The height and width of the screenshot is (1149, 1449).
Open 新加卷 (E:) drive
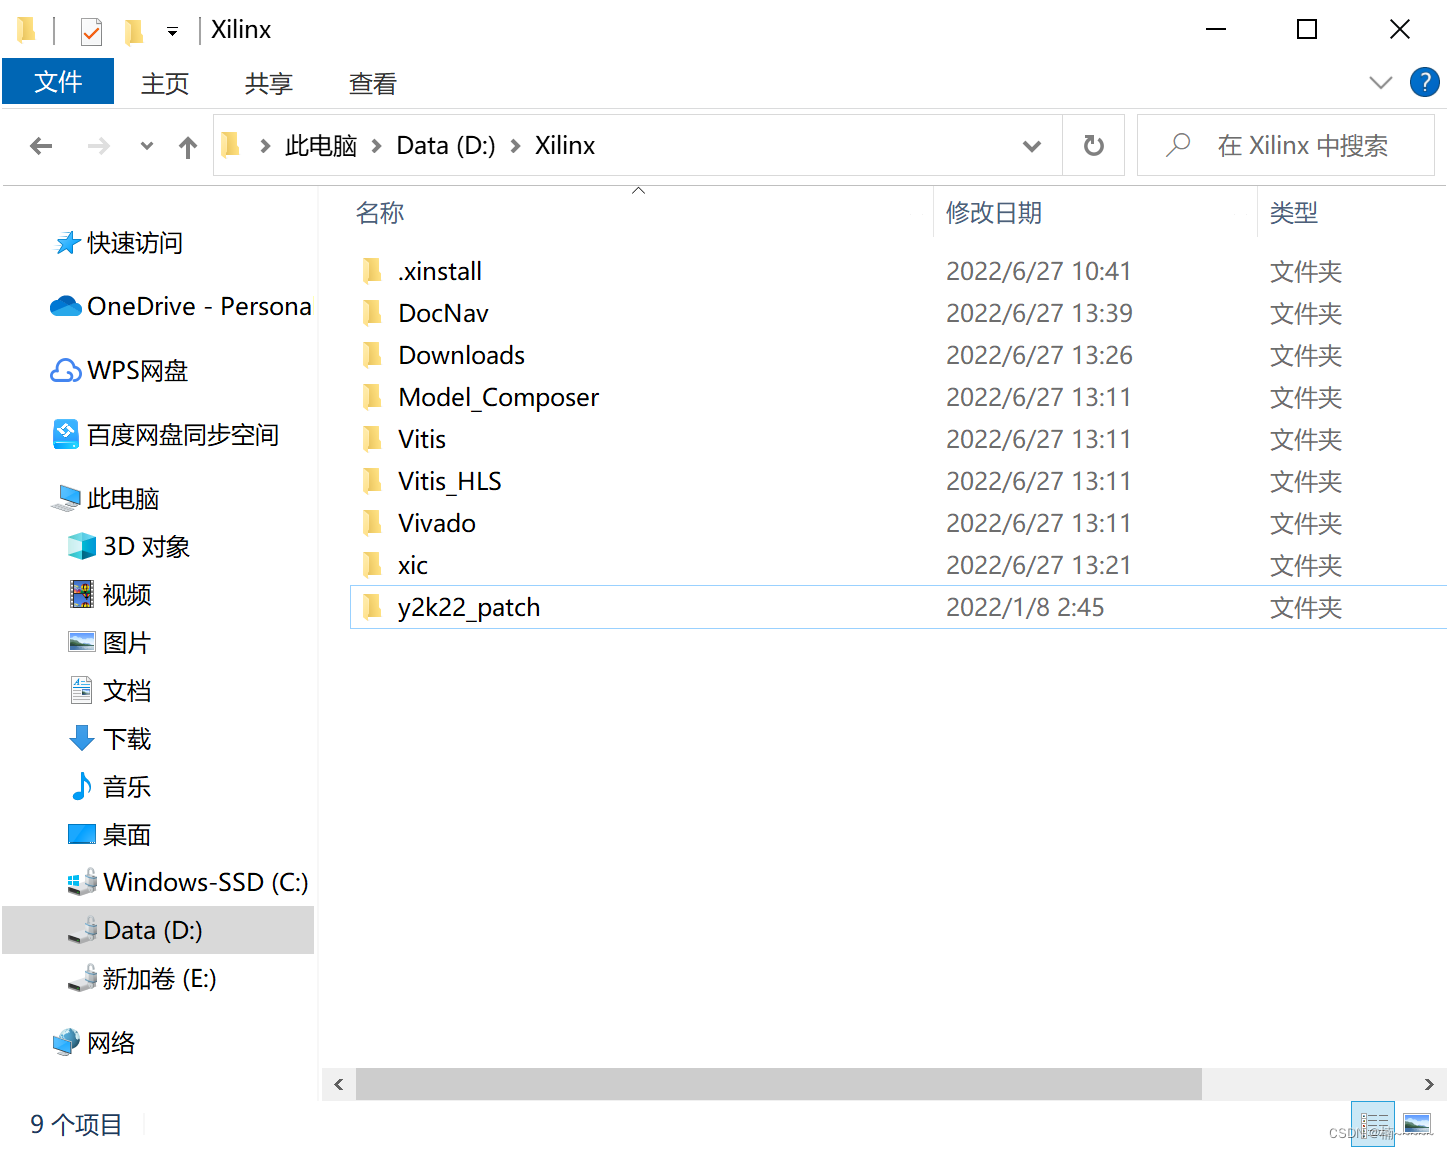tap(142, 978)
